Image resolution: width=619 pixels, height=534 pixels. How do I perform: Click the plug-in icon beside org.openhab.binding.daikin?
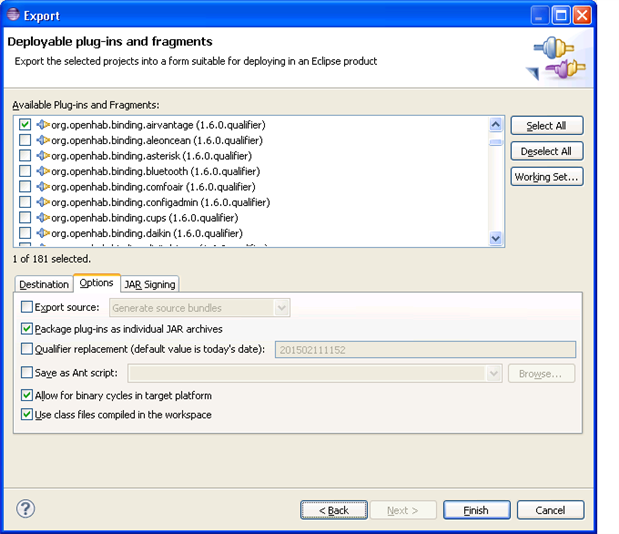(43, 233)
